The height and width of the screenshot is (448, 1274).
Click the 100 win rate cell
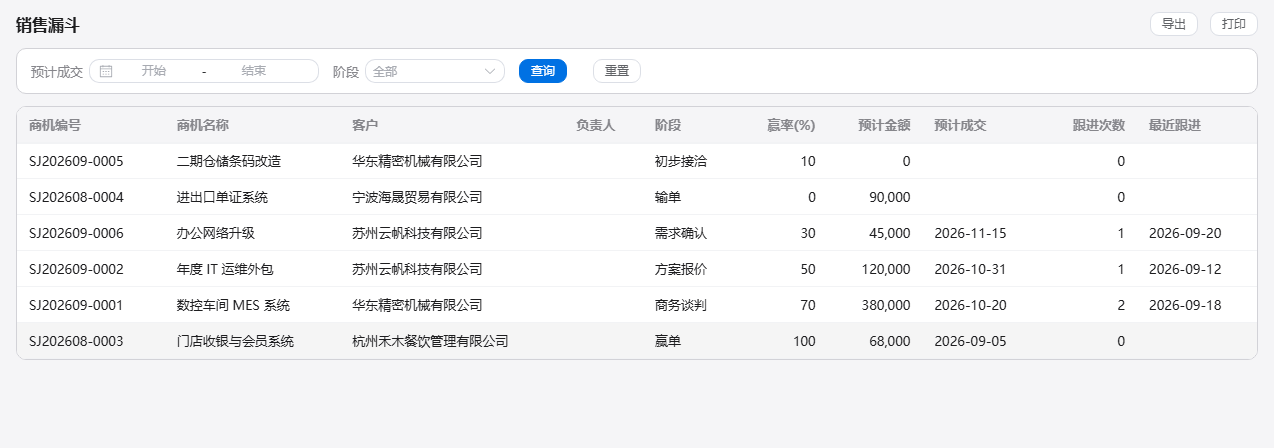[804, 341]
